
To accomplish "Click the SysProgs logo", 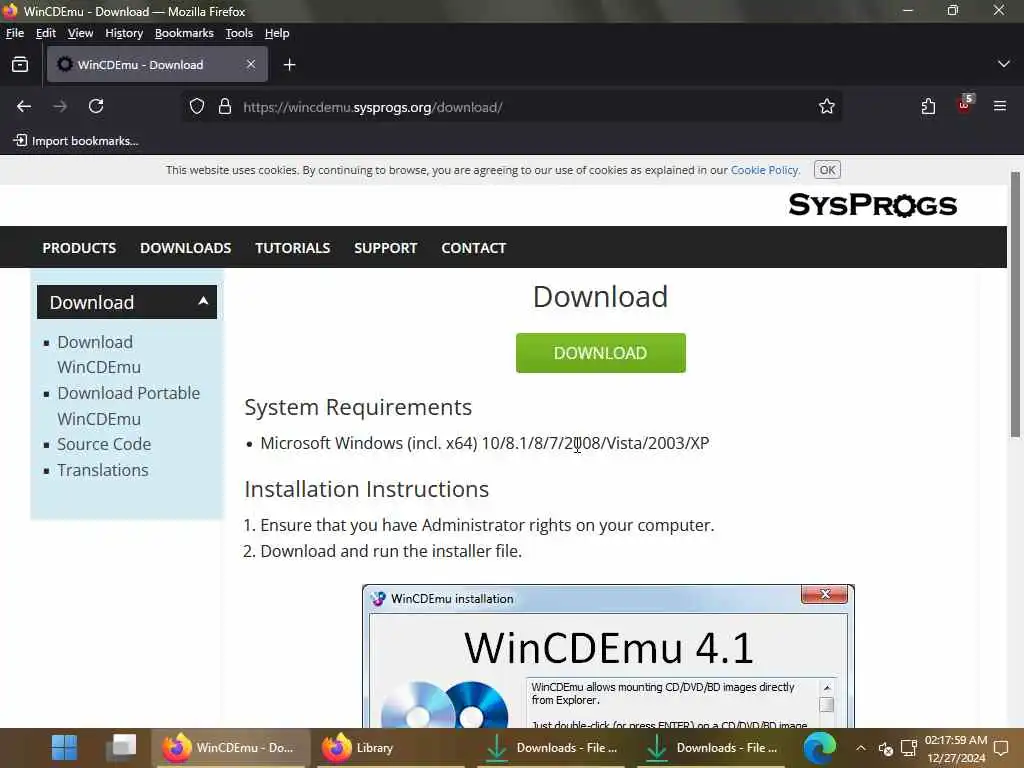I will [x=873, y=205].
